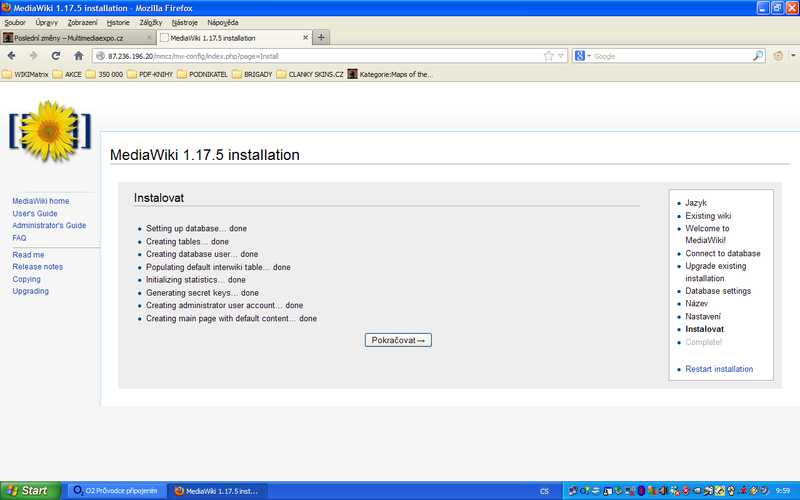This screenshot has width=800, height=500.
Task: Open the toolbar dropdown arrow beside face icon
Action: point(793,56)
